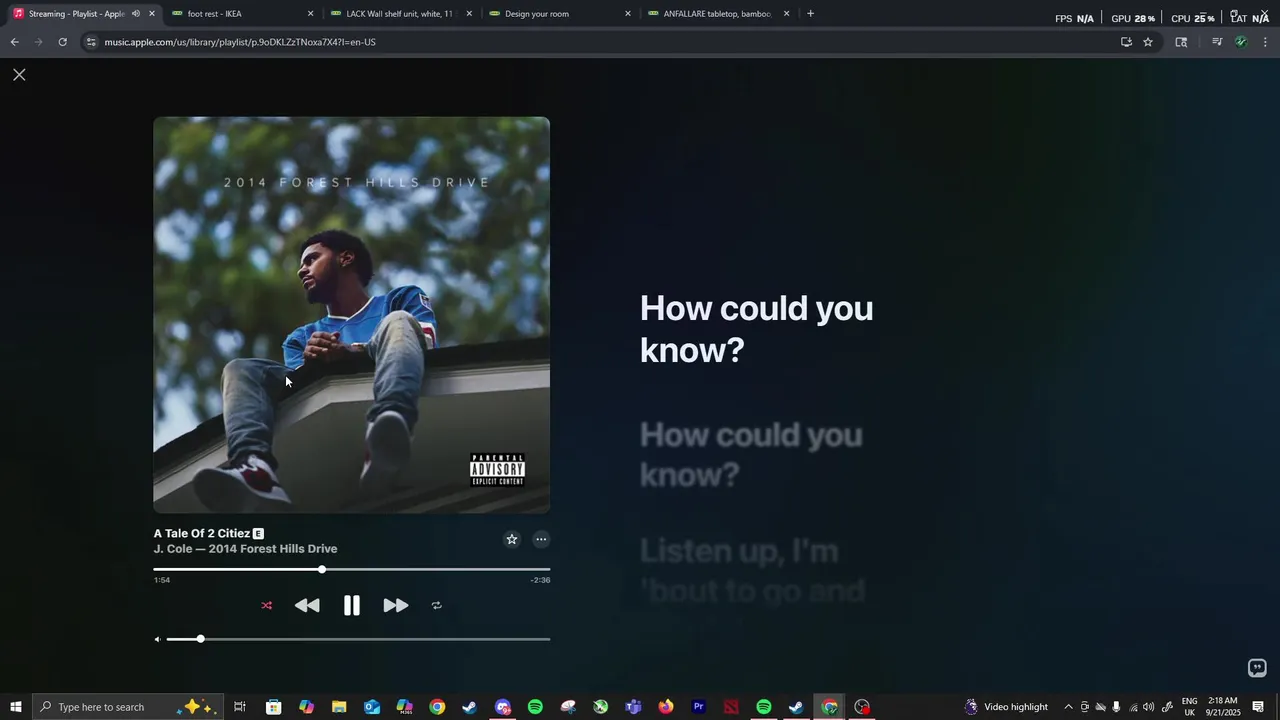
Task: Toggle lyrics view button at bottom right
Action: pos(1257,668)
